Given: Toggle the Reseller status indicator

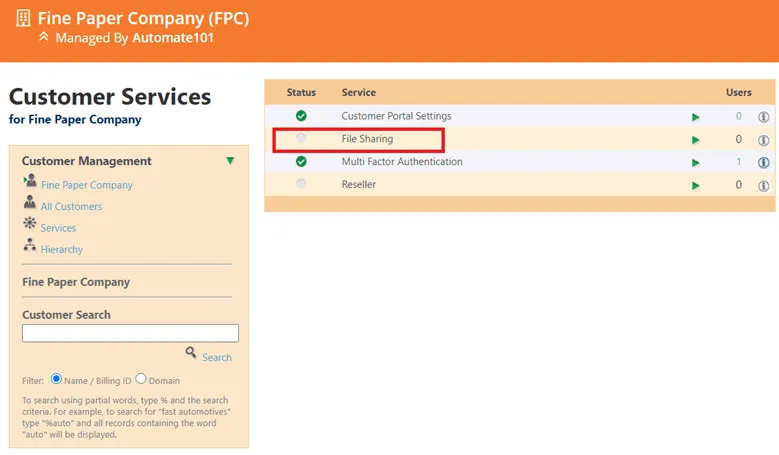Looking at the screenshot, I should [301, 184].
